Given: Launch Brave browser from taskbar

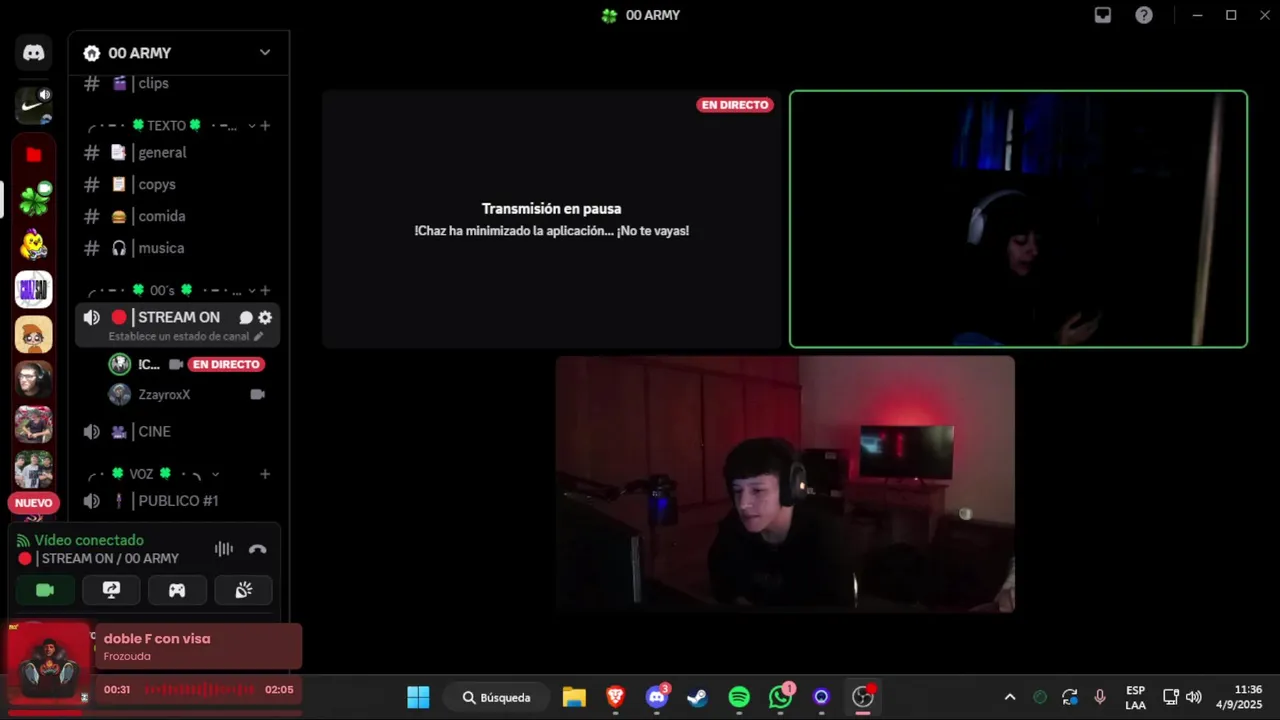Looking at the screenshot, I should 615,697.
